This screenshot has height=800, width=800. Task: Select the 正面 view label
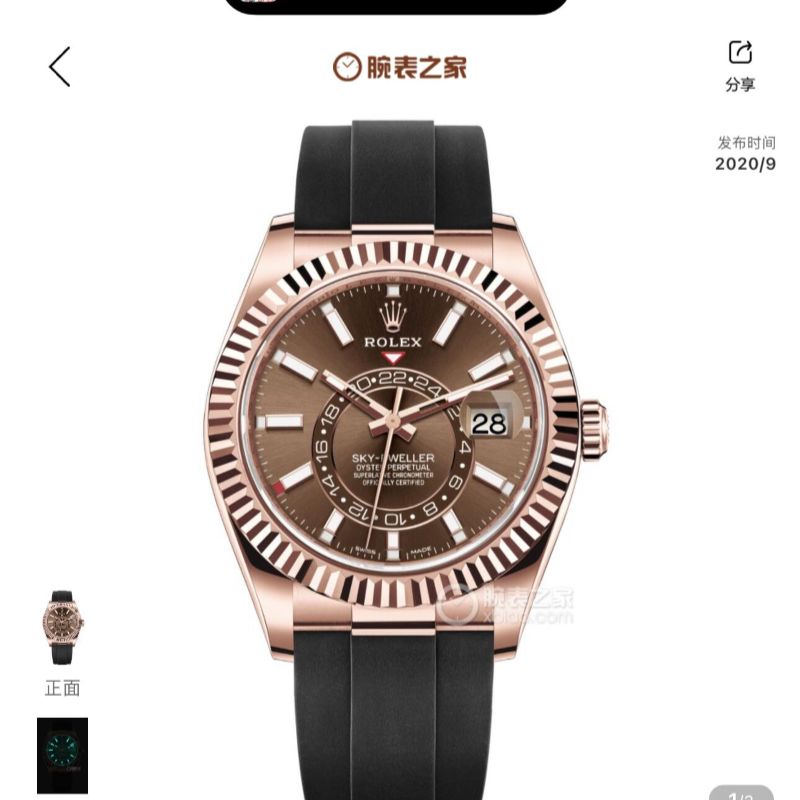(x=62, y=688)
